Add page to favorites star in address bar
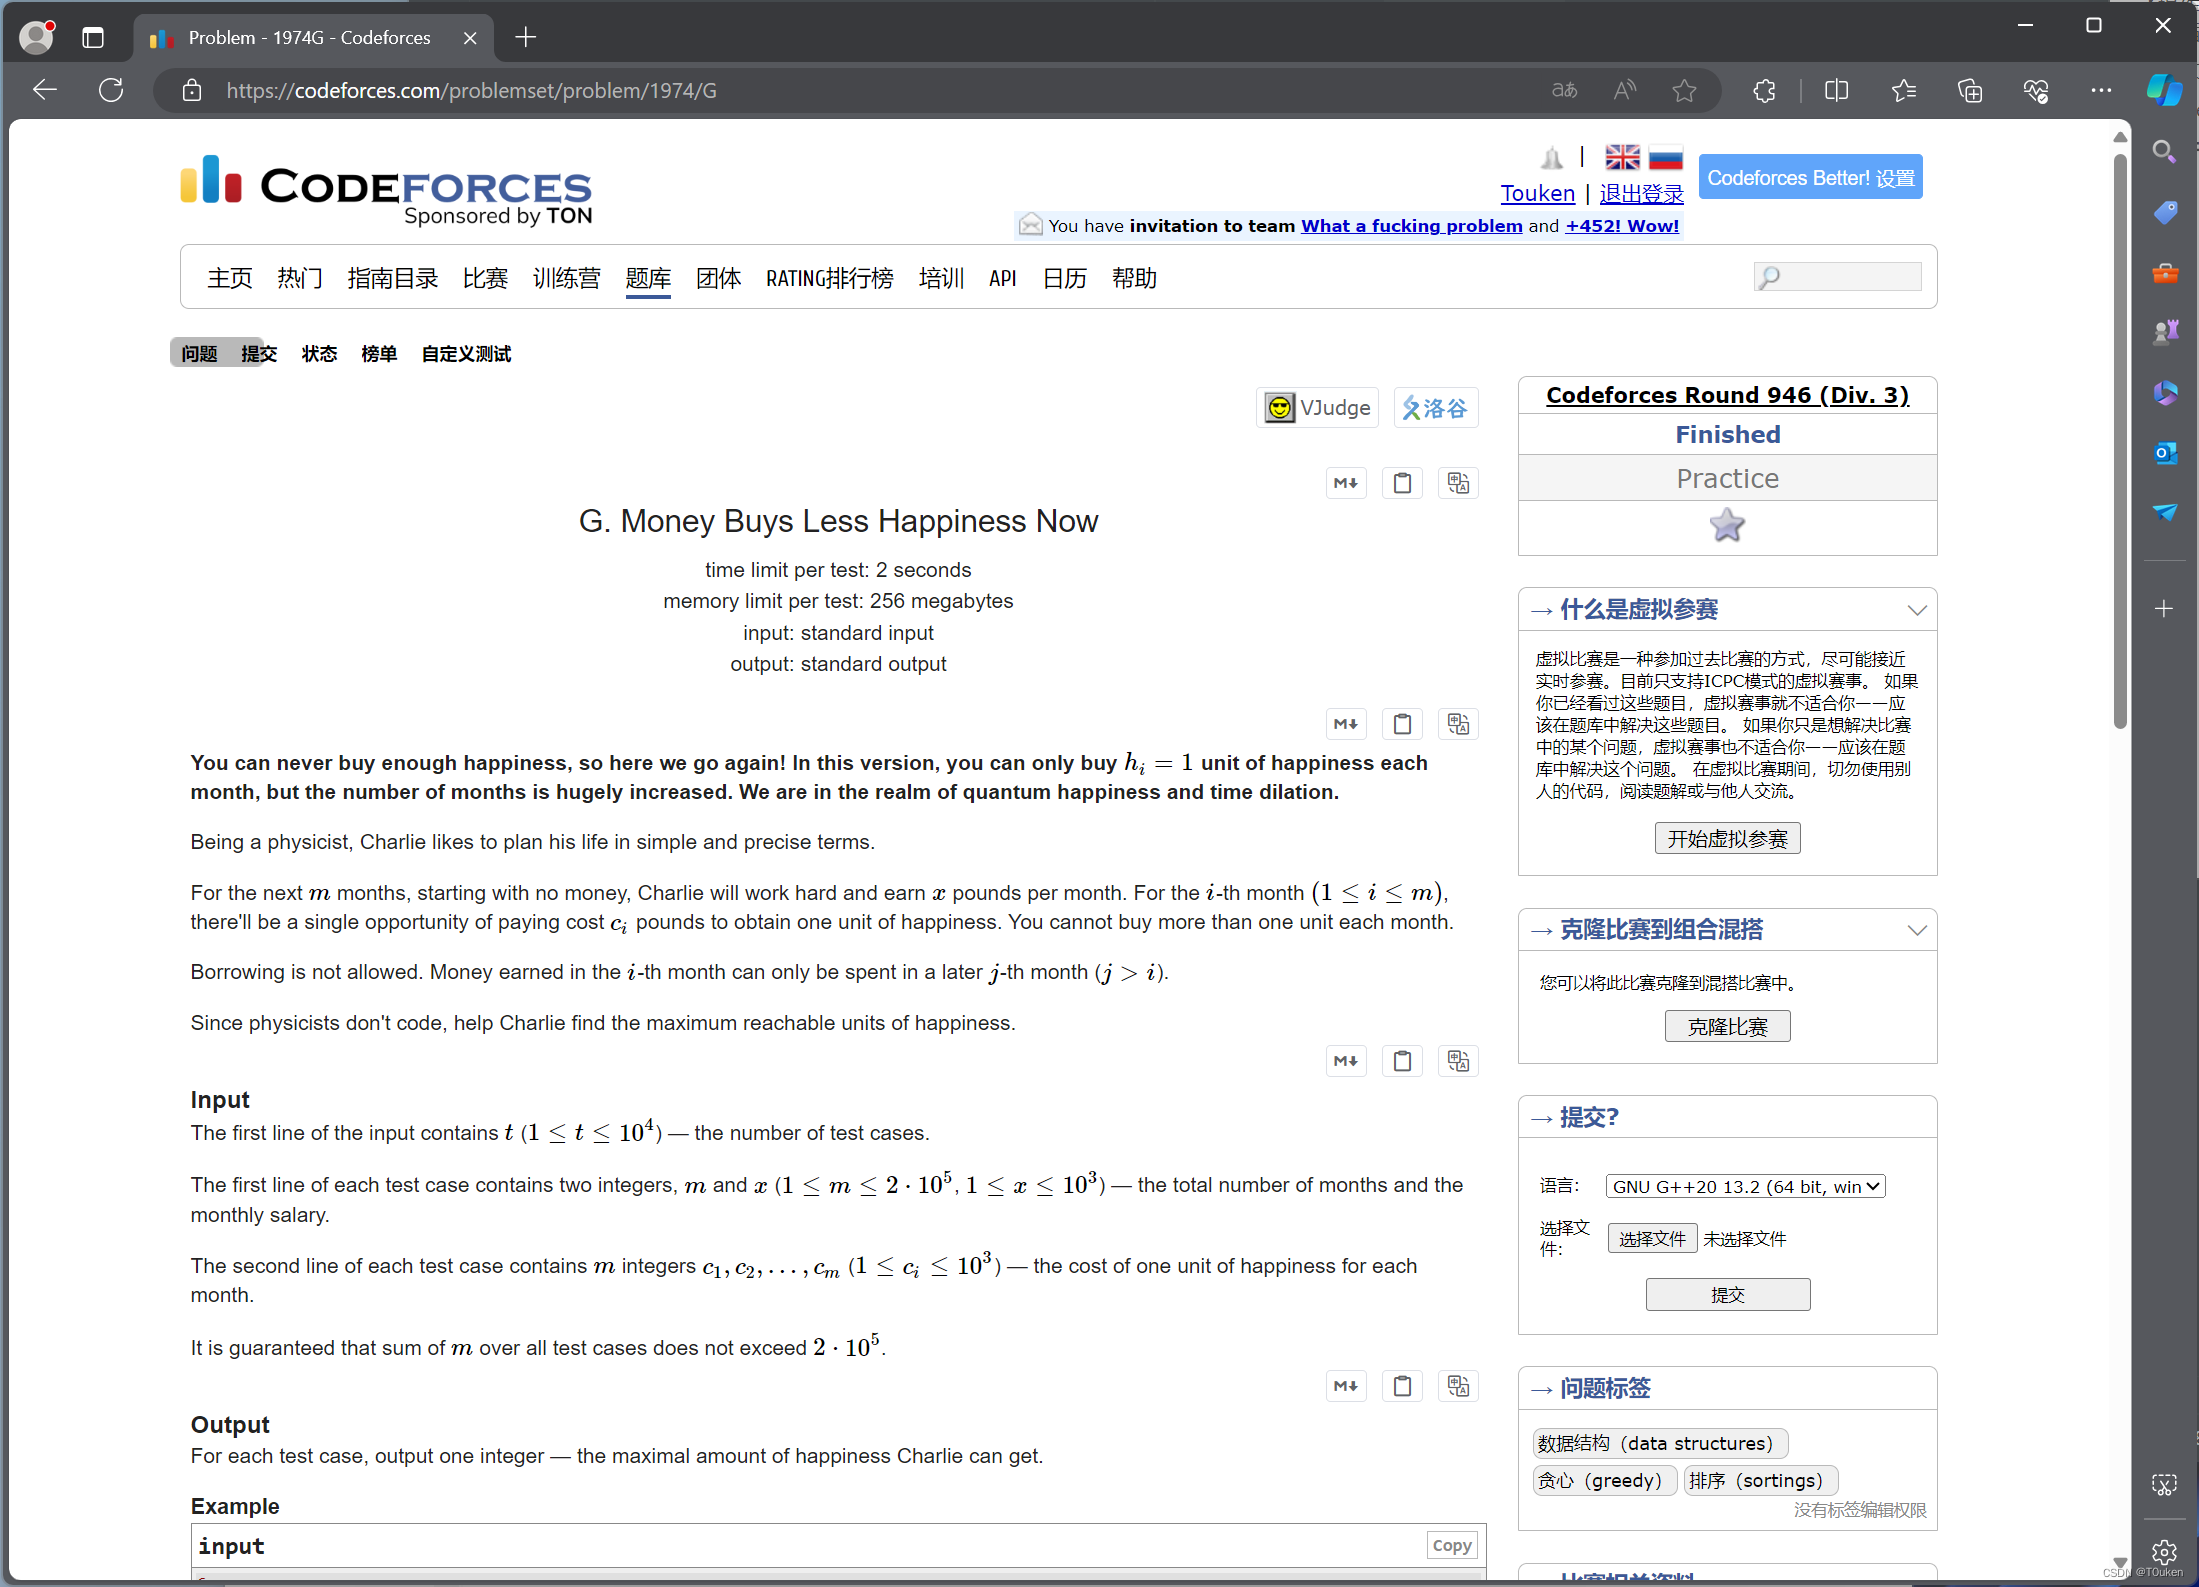Image resolution: width=2199 pixels, height=1587 pixels. click(1684, 91)
